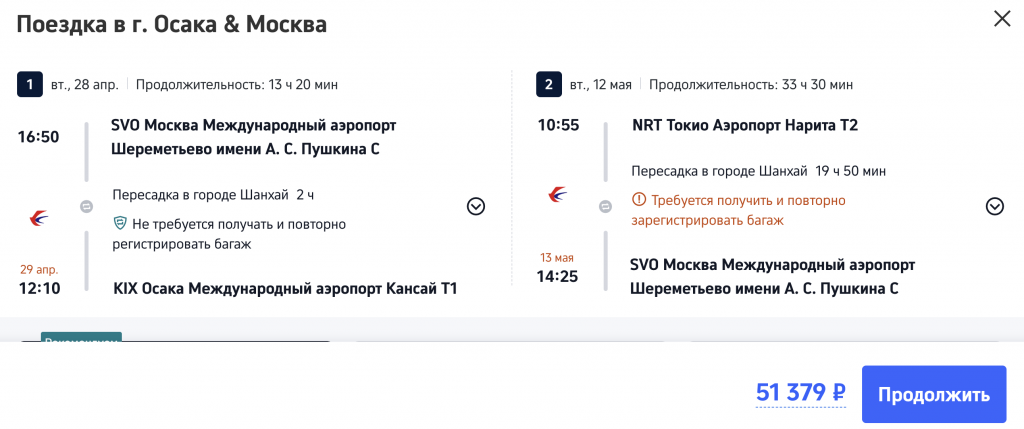1024x429 pixels.
Task: Click NRT Токио Нарита T2 departure airport
Action: (x=745, y=126)
